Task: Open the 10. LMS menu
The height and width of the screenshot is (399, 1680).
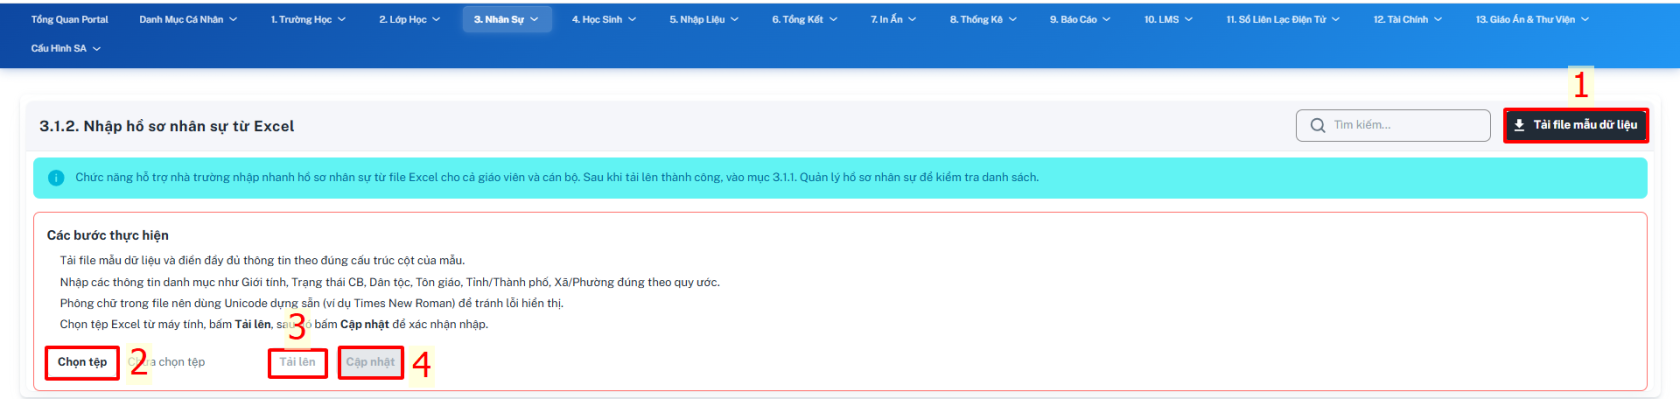Action: pos(1168,19)
